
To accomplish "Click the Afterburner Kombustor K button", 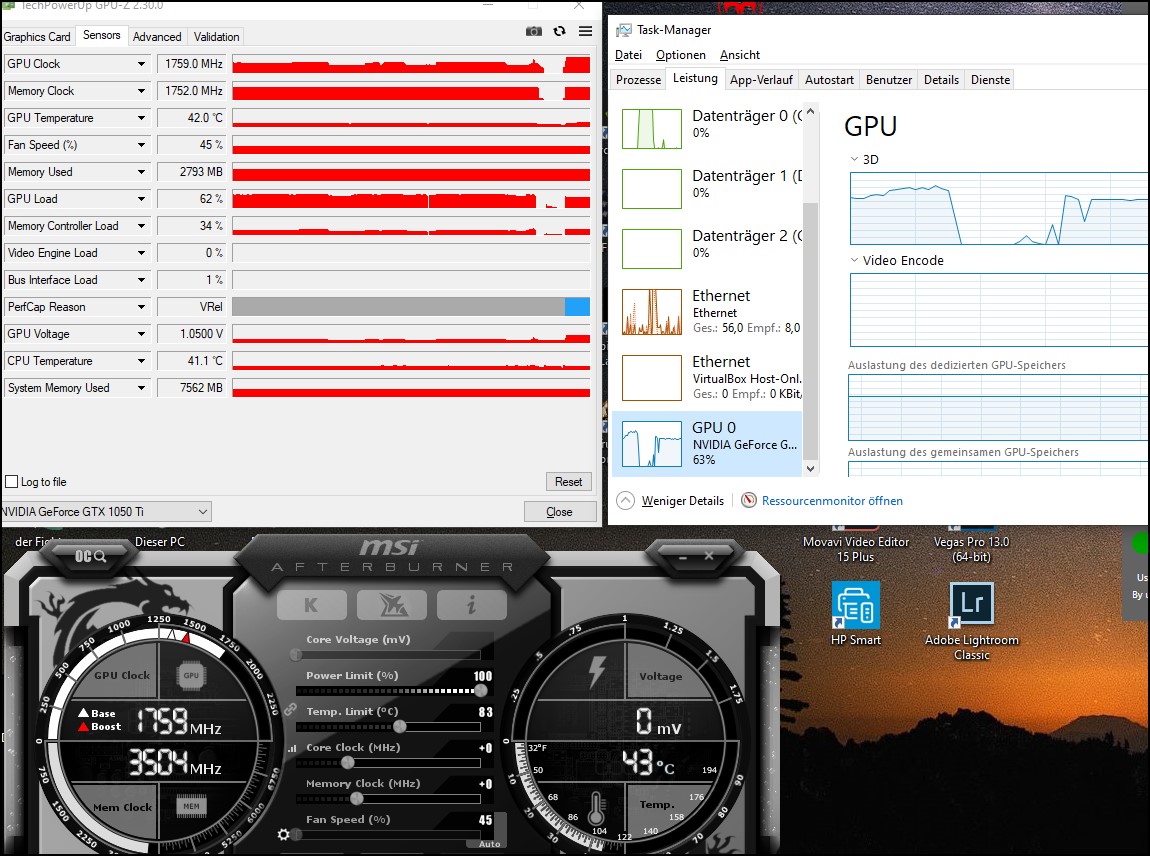I will tap(312, 605).
